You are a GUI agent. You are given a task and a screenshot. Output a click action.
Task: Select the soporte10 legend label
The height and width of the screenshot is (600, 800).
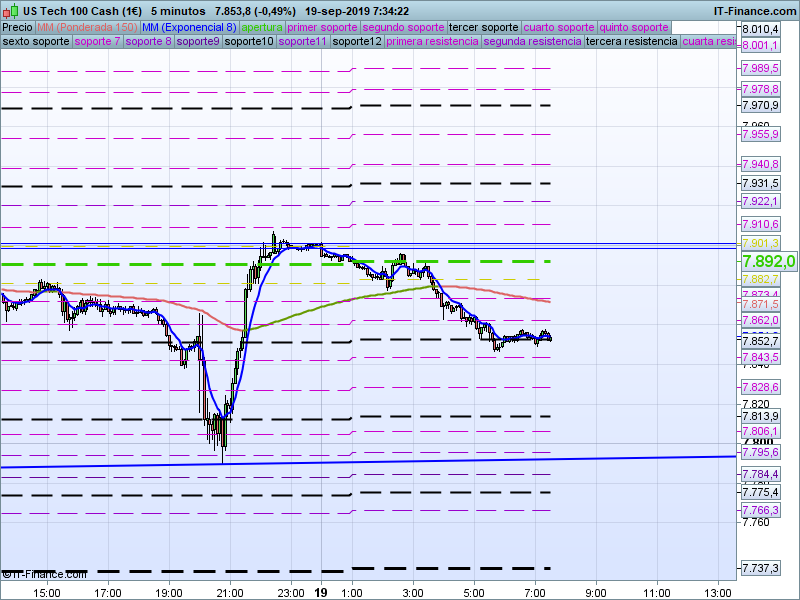[x=249, y=42]
